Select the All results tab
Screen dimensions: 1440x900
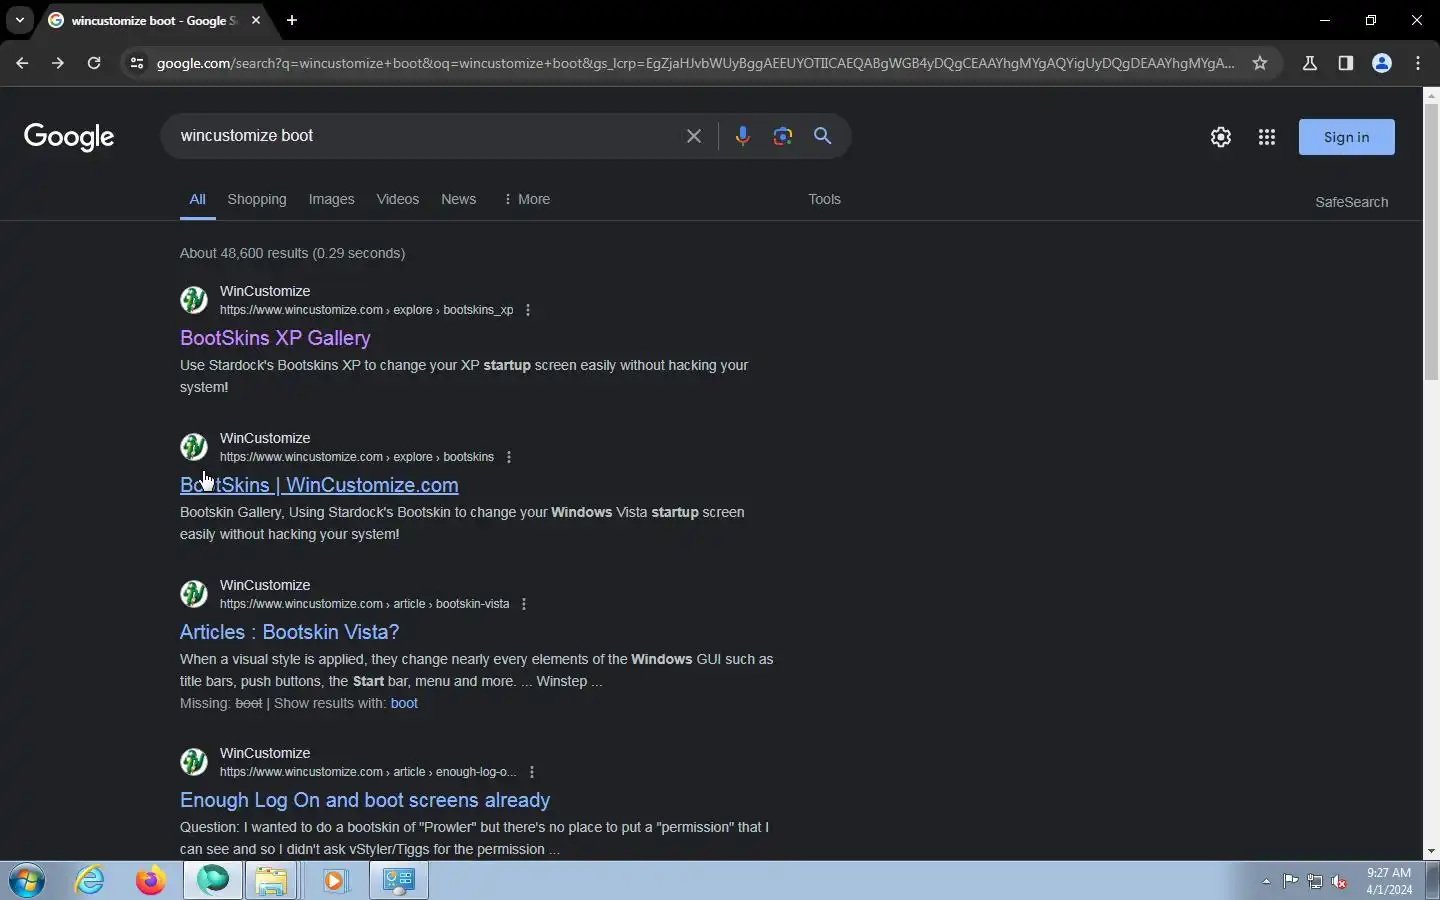pos(198,199)
